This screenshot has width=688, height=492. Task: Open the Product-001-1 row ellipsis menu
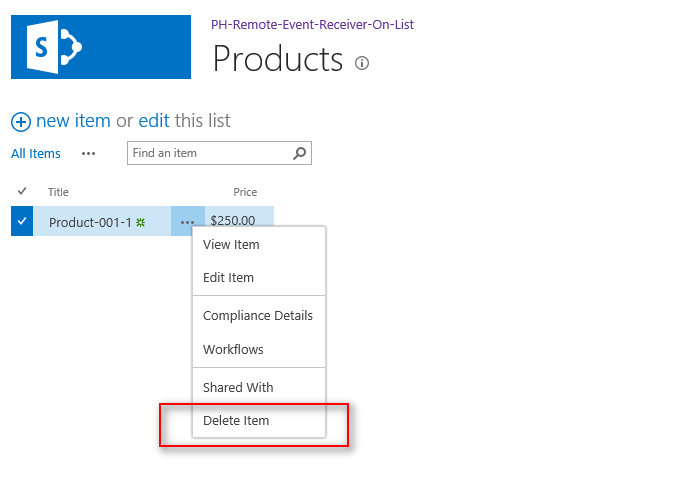coord(188,221)
